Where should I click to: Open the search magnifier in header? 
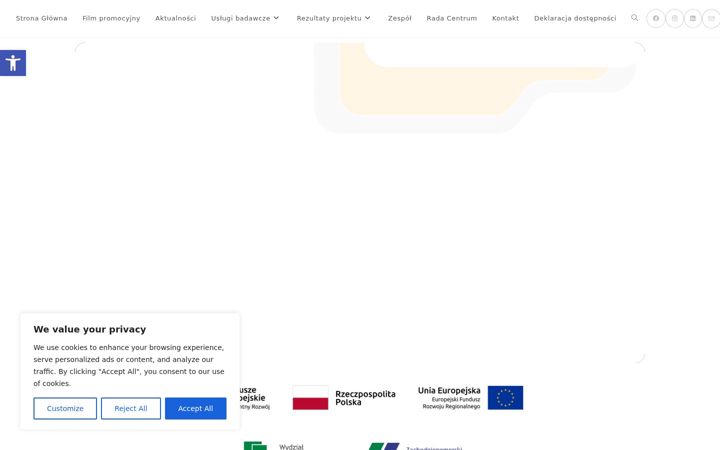pos(635,18)
